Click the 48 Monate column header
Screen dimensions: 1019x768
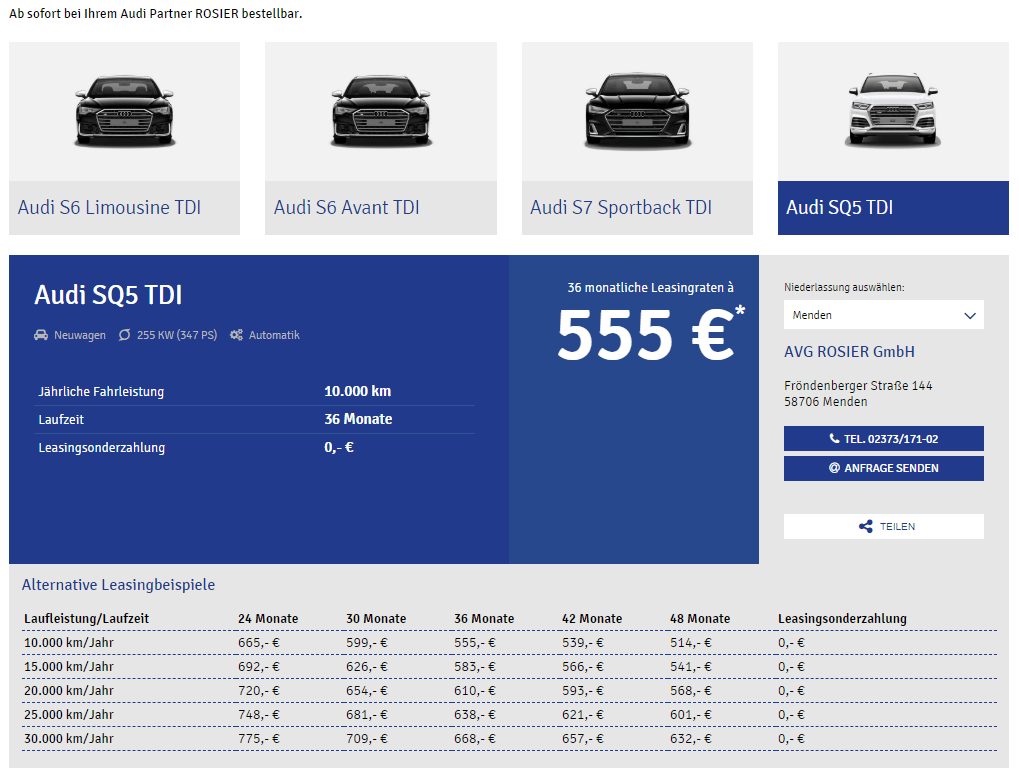[x=700, y=619]
